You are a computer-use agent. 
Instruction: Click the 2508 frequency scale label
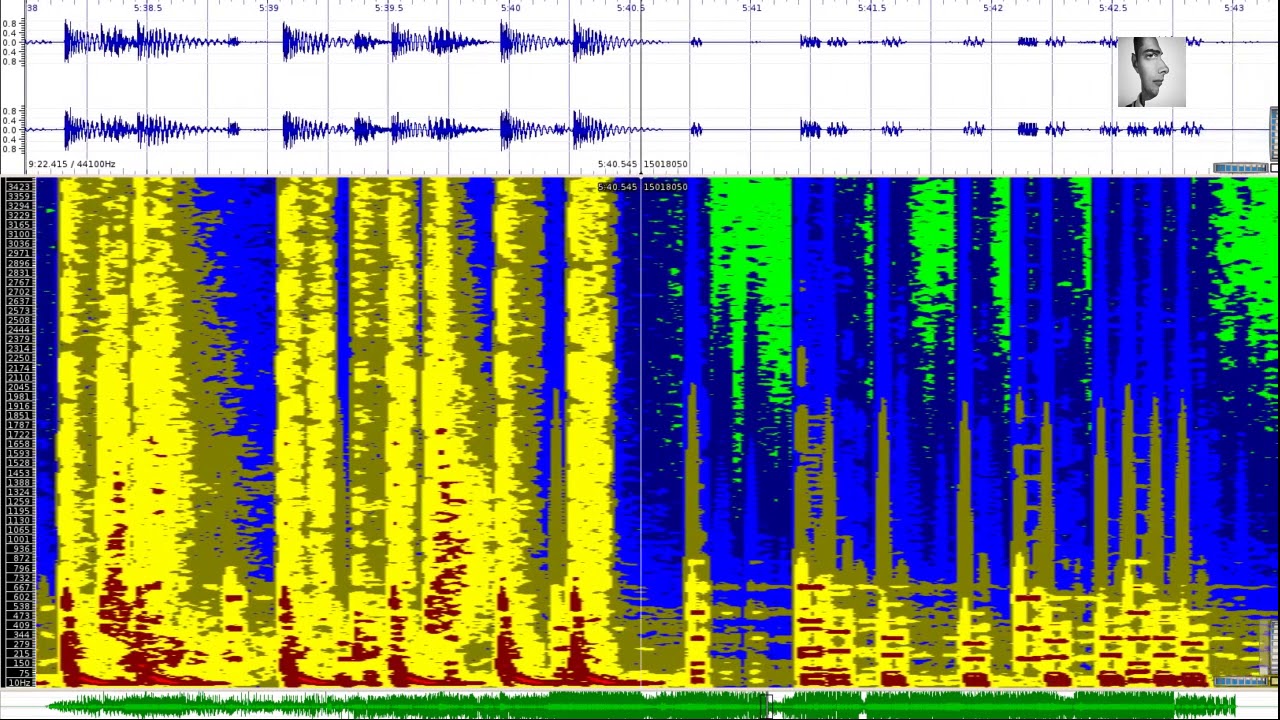click(19, 320)
